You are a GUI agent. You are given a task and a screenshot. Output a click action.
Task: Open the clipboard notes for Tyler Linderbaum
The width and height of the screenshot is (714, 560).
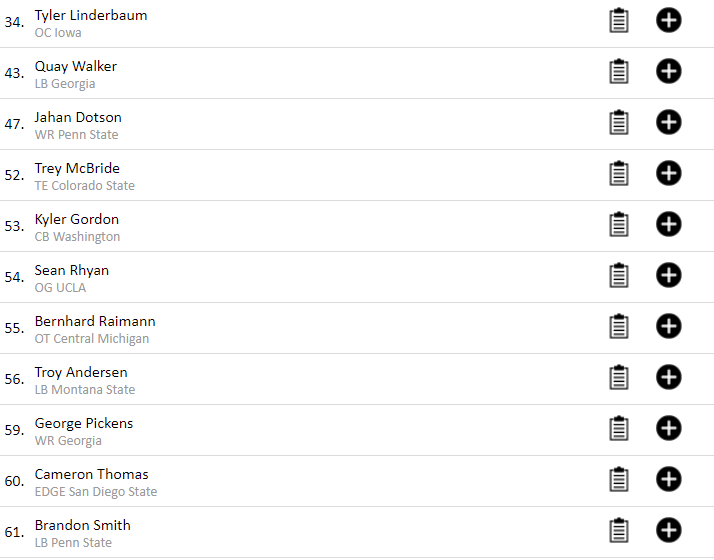click(x=619, y=20)
